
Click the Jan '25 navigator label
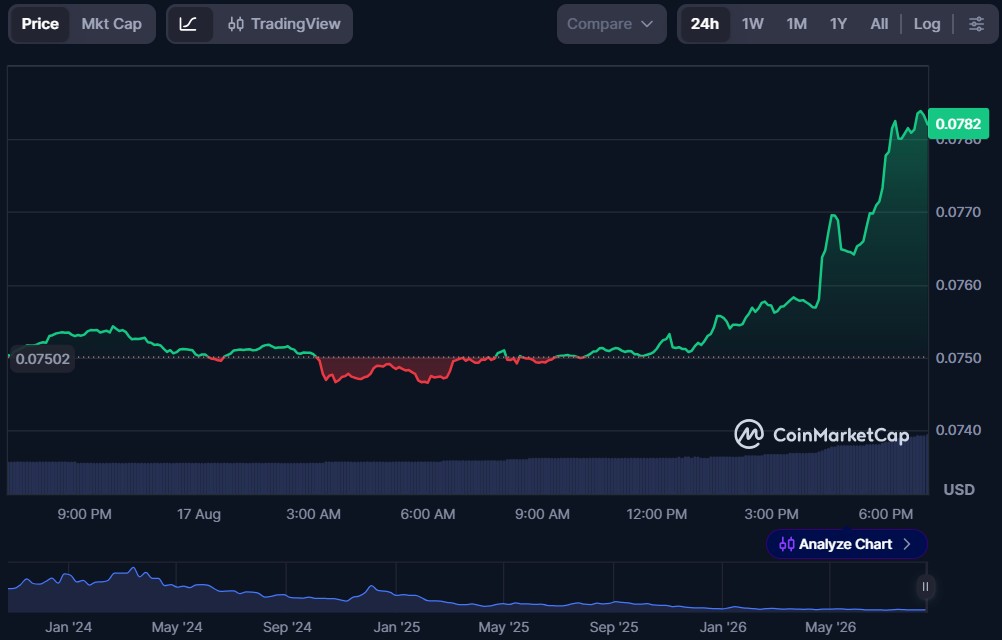click(x=396, y=627)
